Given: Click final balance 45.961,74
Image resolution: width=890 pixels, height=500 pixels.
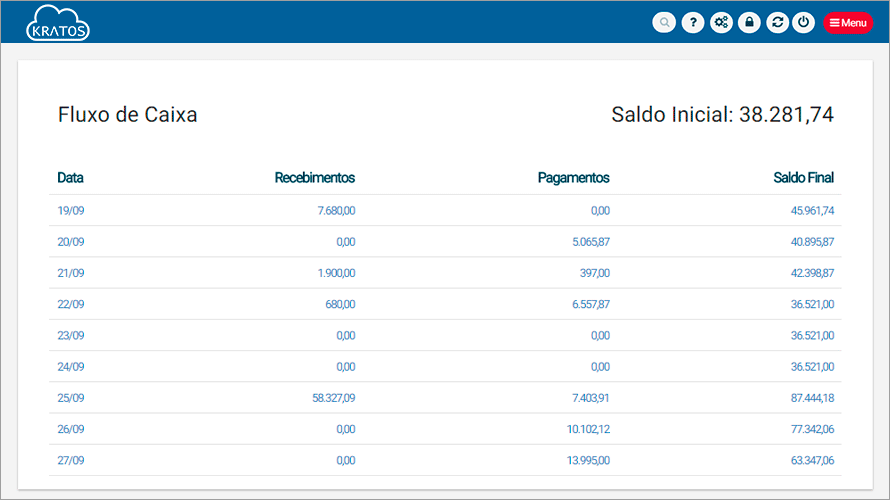Looking at the screenshot, I should 813,211.
